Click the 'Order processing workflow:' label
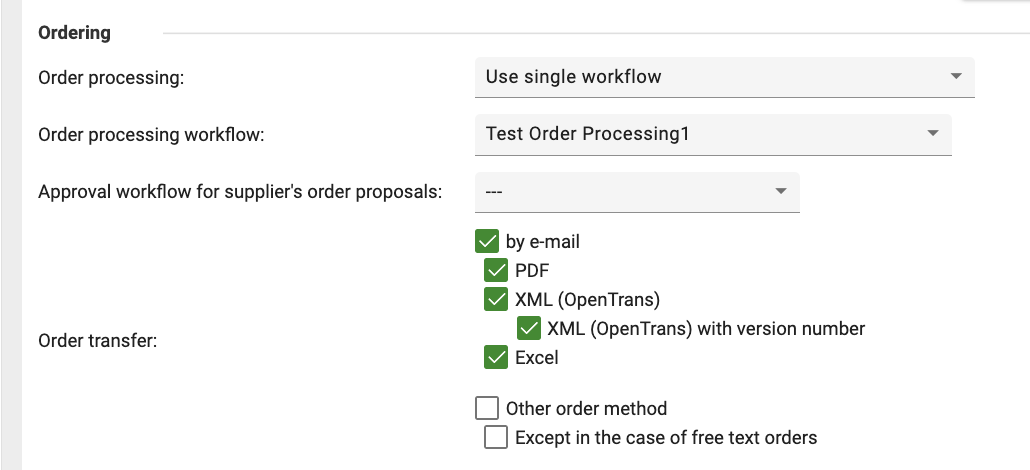The width and height of the screenshot is (1030, 470). (150, 134)
